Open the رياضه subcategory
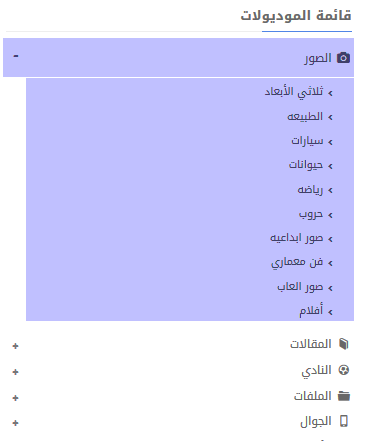The width and height of the screenshot is (371, 441). [310, 190]
